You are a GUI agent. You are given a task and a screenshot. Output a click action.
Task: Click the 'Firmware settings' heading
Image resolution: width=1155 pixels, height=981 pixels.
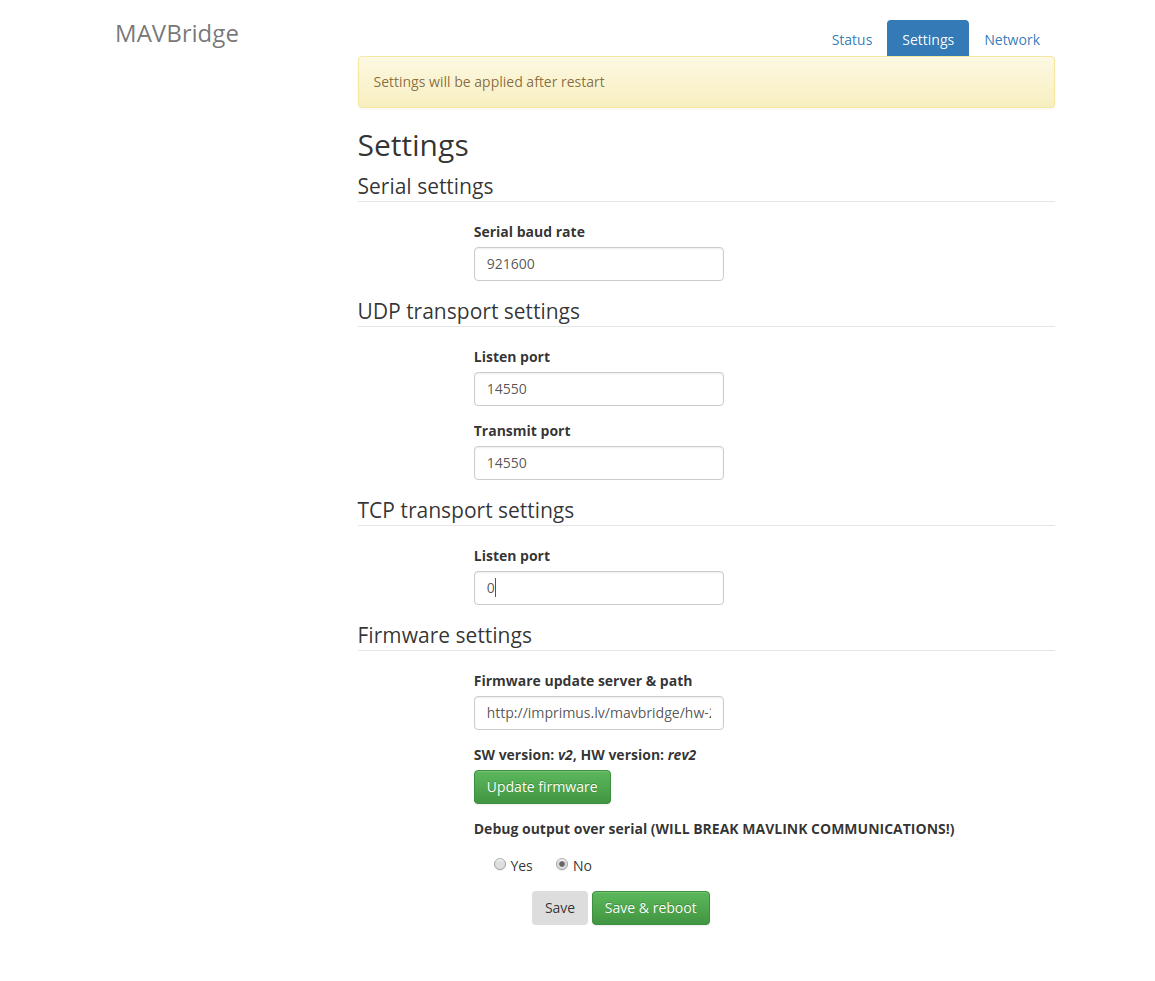[444, 636]
